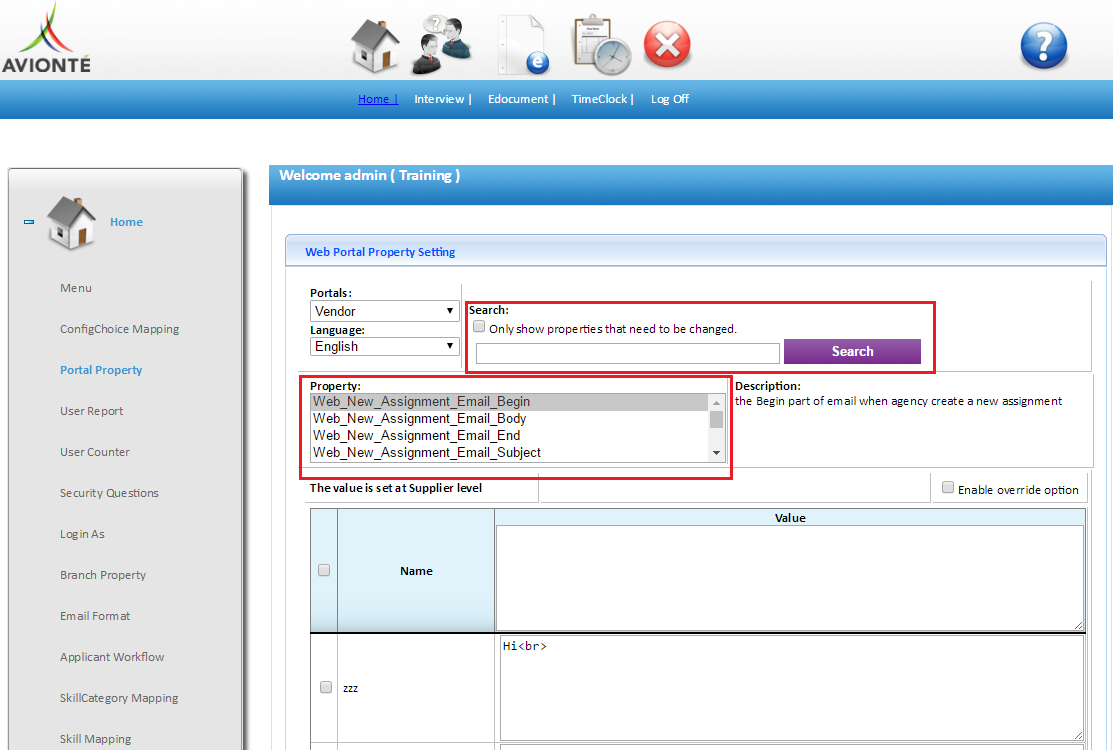Check 'Only show properties that need to be changed'

click(x=479, y=327)
